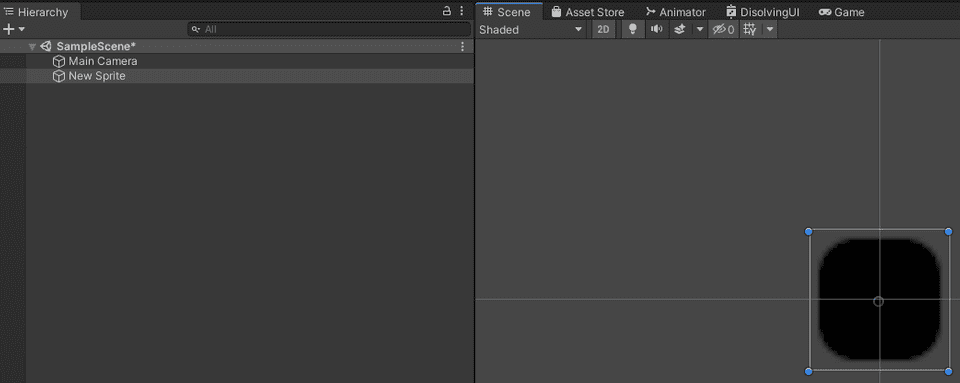The width and height of the screenshot is (960, 383).
Task: Click the sprite's top-right resize handle
Action: (948, 231)
